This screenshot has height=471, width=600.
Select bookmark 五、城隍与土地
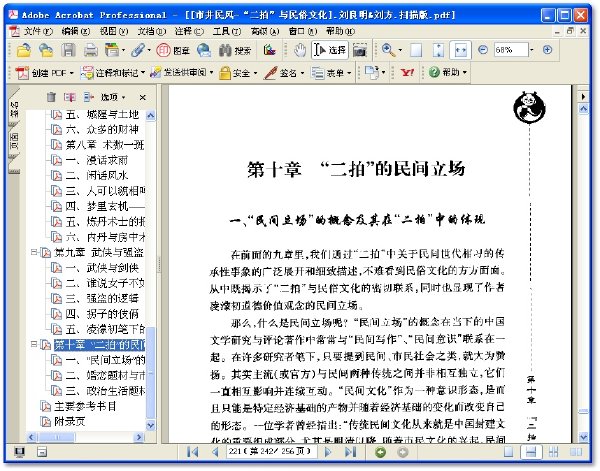coord(102,114)
